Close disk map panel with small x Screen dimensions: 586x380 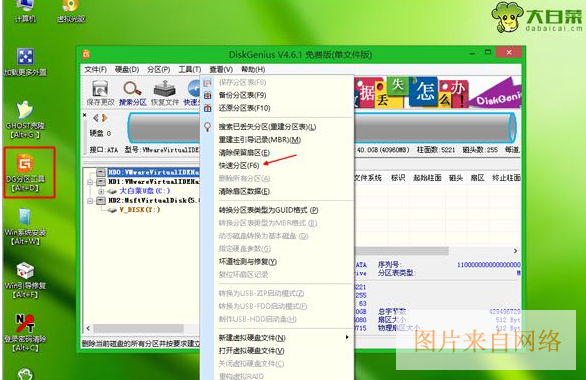(85, 115)
